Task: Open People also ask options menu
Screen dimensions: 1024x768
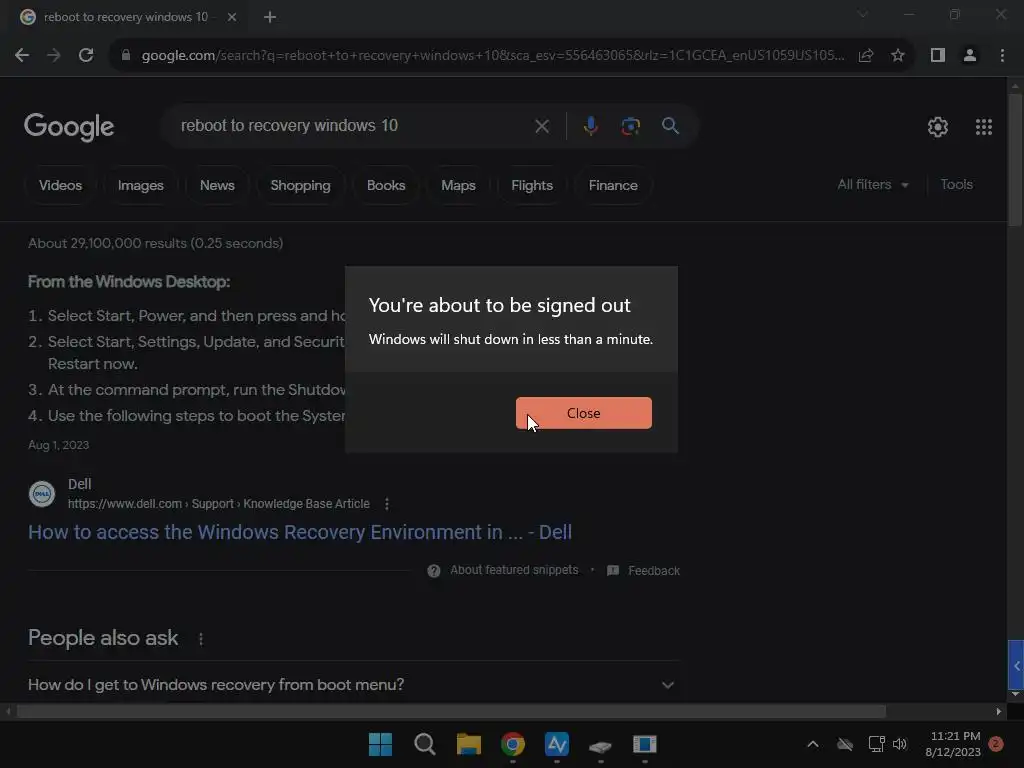Action: pyautogui.click(x=200, y=639)
